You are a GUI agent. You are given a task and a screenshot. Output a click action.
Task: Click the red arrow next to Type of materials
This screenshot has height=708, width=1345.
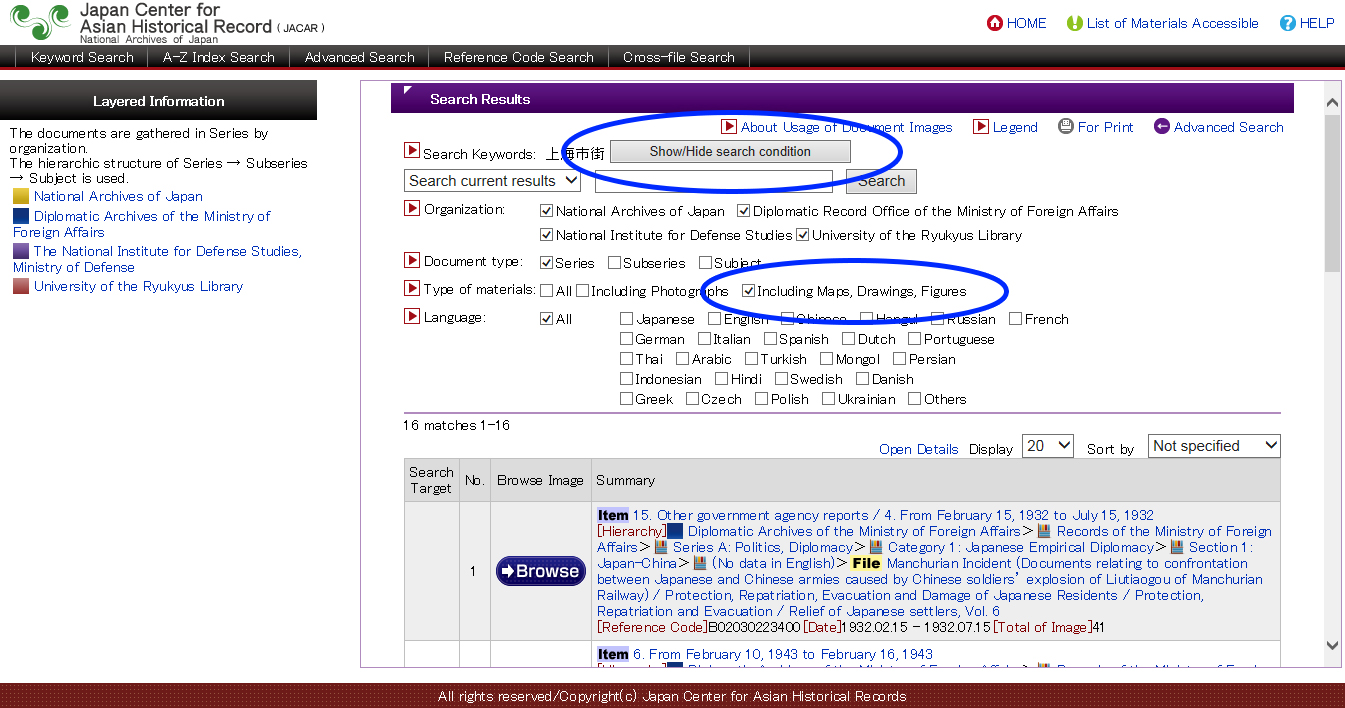[412, 288]
